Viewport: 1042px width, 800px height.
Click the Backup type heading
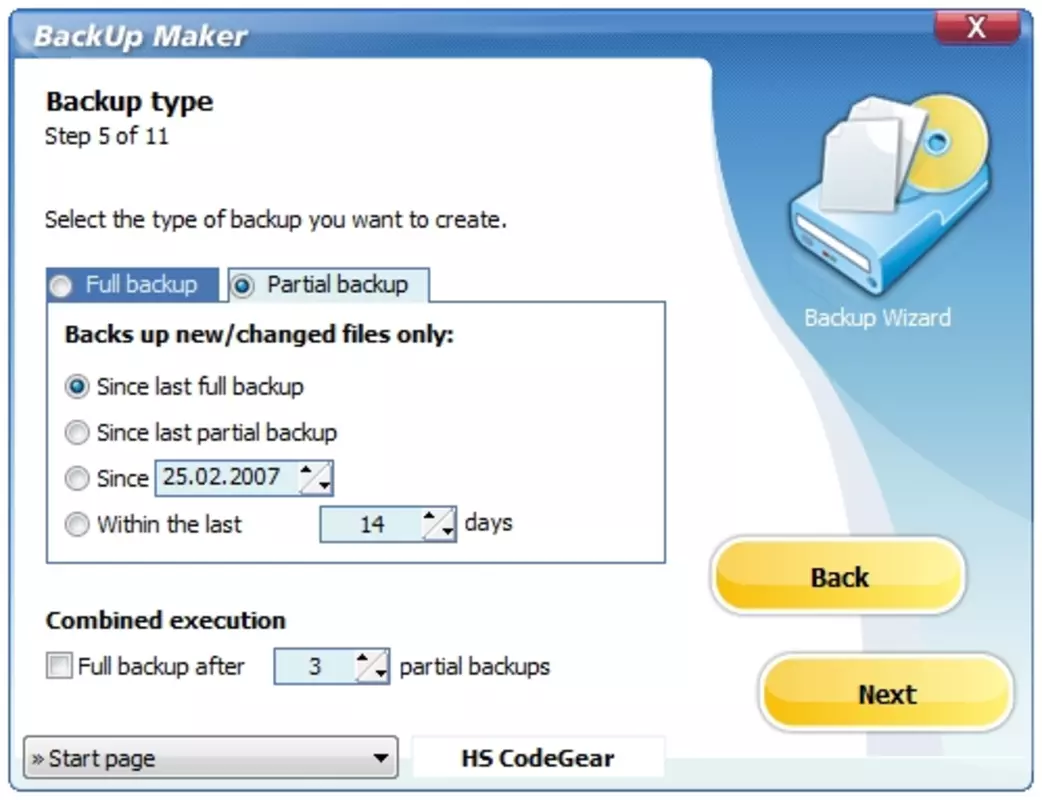click(x=130, y=102)
